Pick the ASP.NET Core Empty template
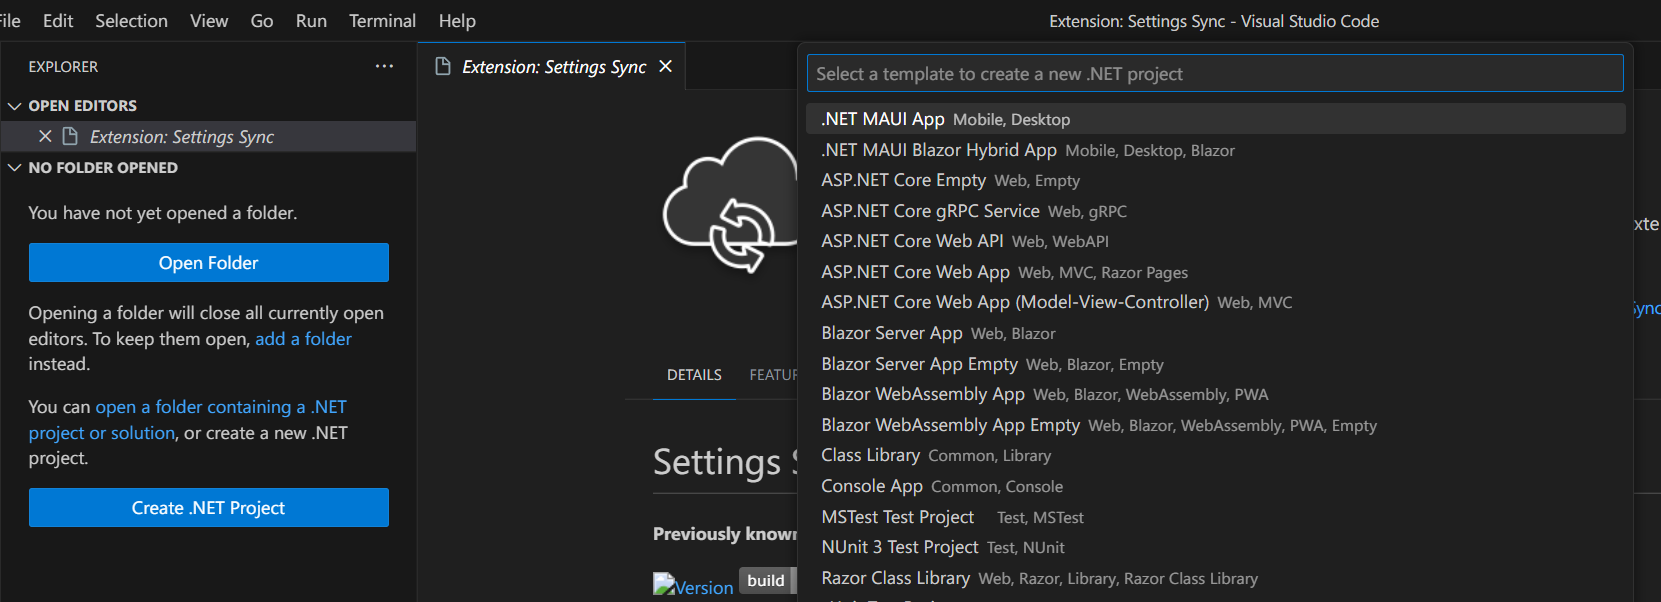This screenshot has height=602, width=1661. click(1215, 180)
